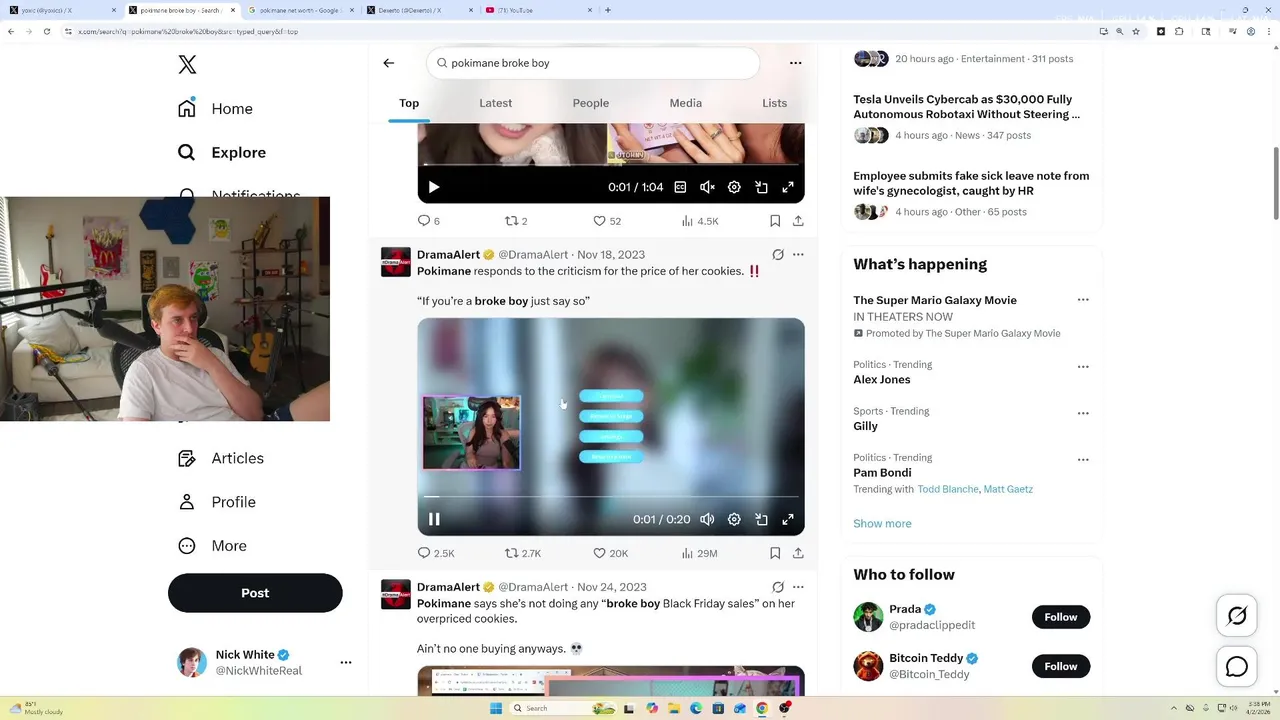Enter fullscreen on the 1:04 video
The height and width of the screenshot is (720, 1280).
pos(788,187)
